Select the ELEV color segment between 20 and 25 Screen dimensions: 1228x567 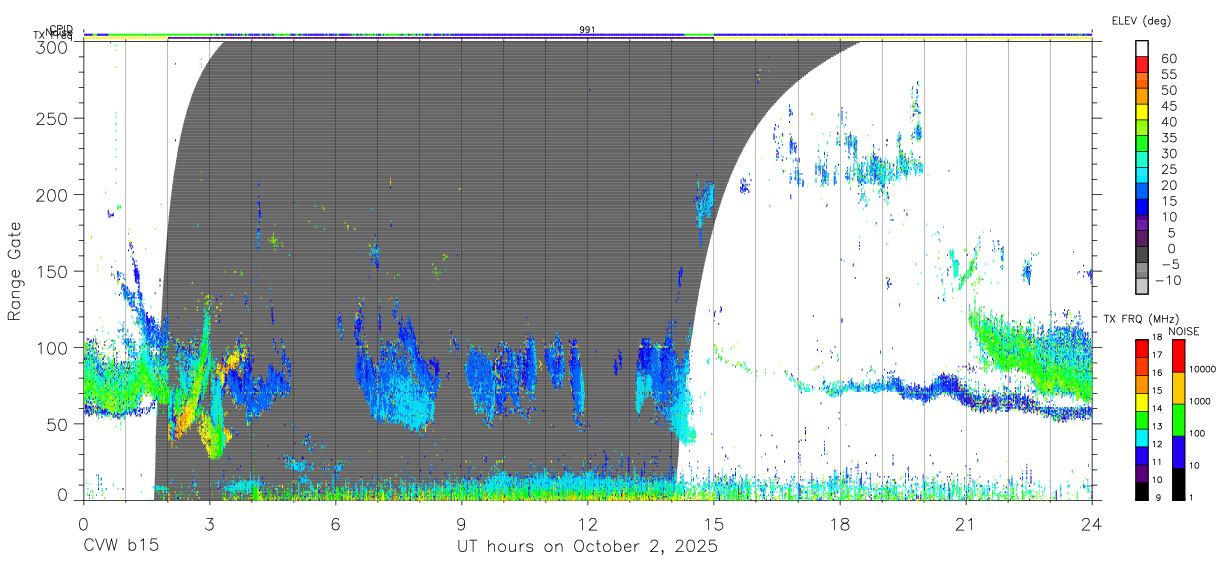pyautogui.click(x=1142, y=177)
